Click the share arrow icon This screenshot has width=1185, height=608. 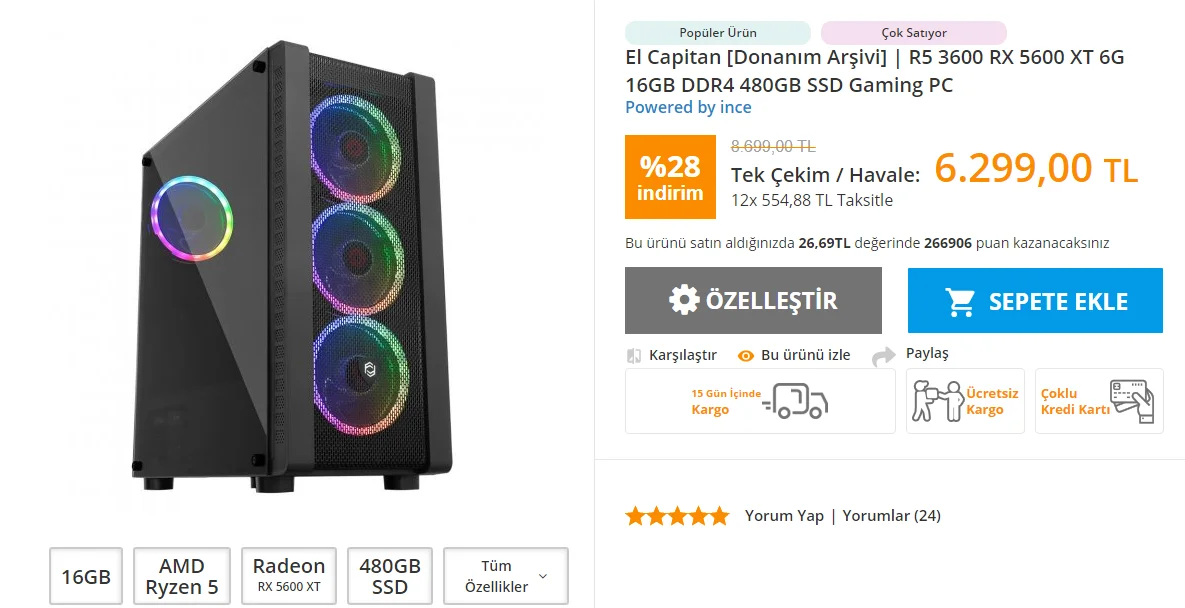(884, 356)
